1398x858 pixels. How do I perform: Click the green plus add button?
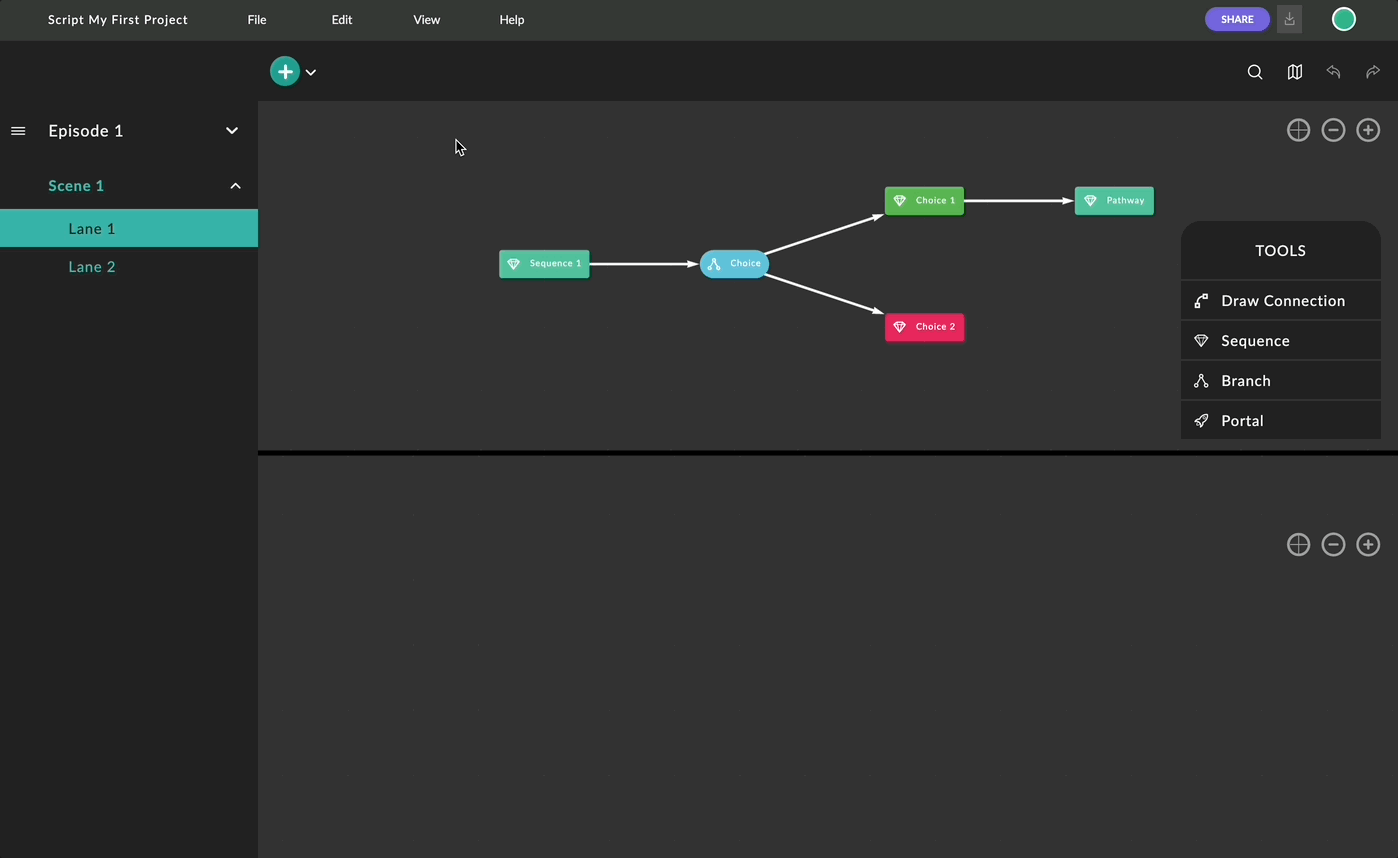pos(285,71)
